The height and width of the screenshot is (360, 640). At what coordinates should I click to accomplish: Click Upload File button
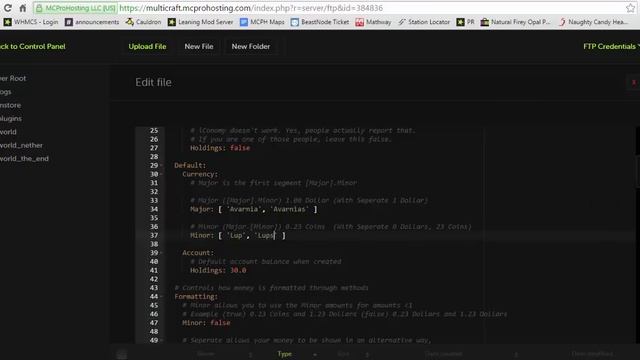(147, 47)
